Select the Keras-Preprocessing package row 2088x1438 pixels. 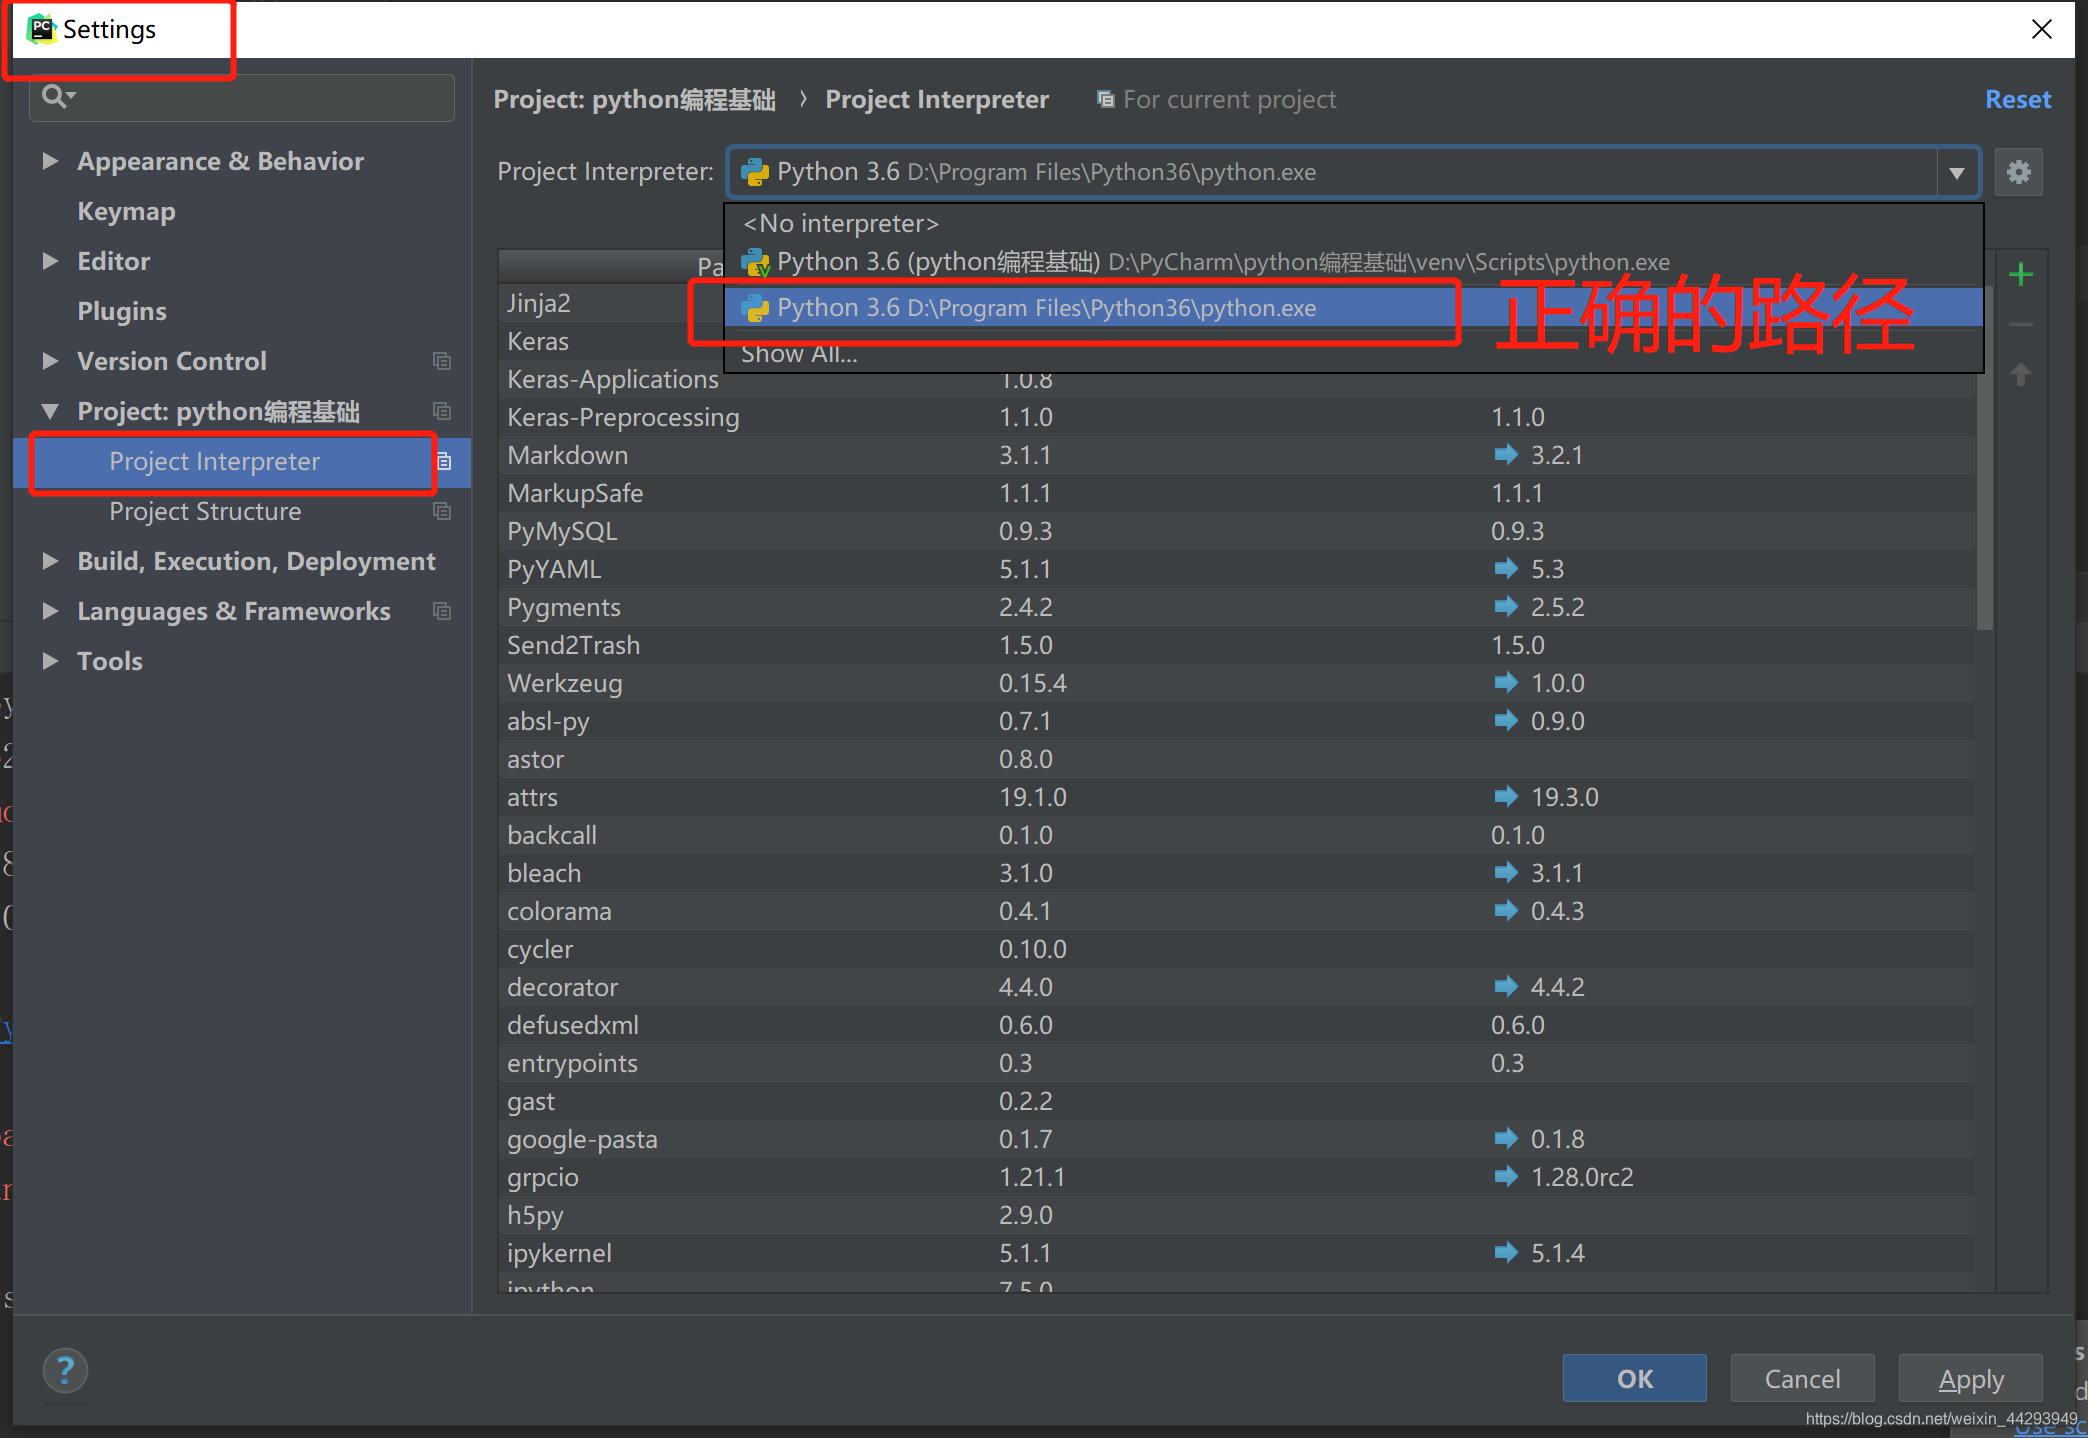tap(1237, 417)
